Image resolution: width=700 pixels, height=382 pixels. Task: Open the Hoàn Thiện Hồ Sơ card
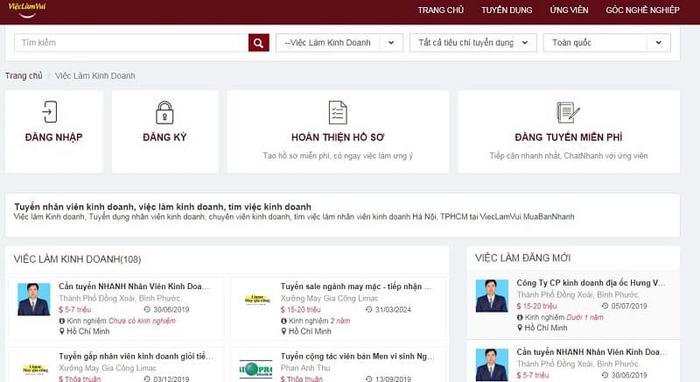click(x=338, y=132)
